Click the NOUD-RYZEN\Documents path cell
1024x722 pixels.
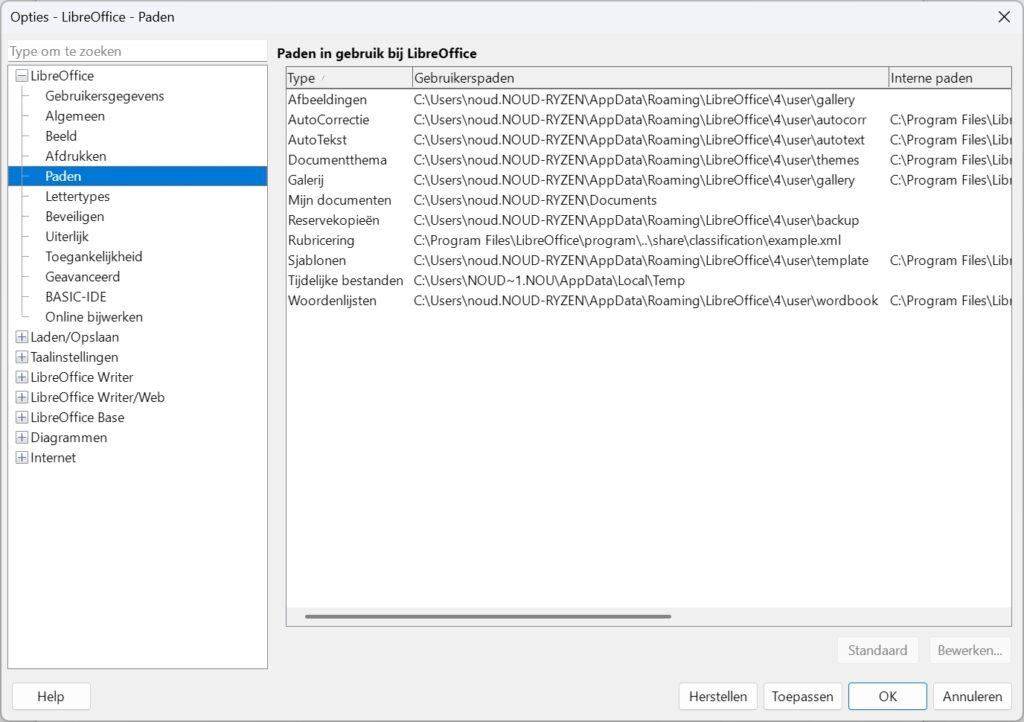coord(535,200)
